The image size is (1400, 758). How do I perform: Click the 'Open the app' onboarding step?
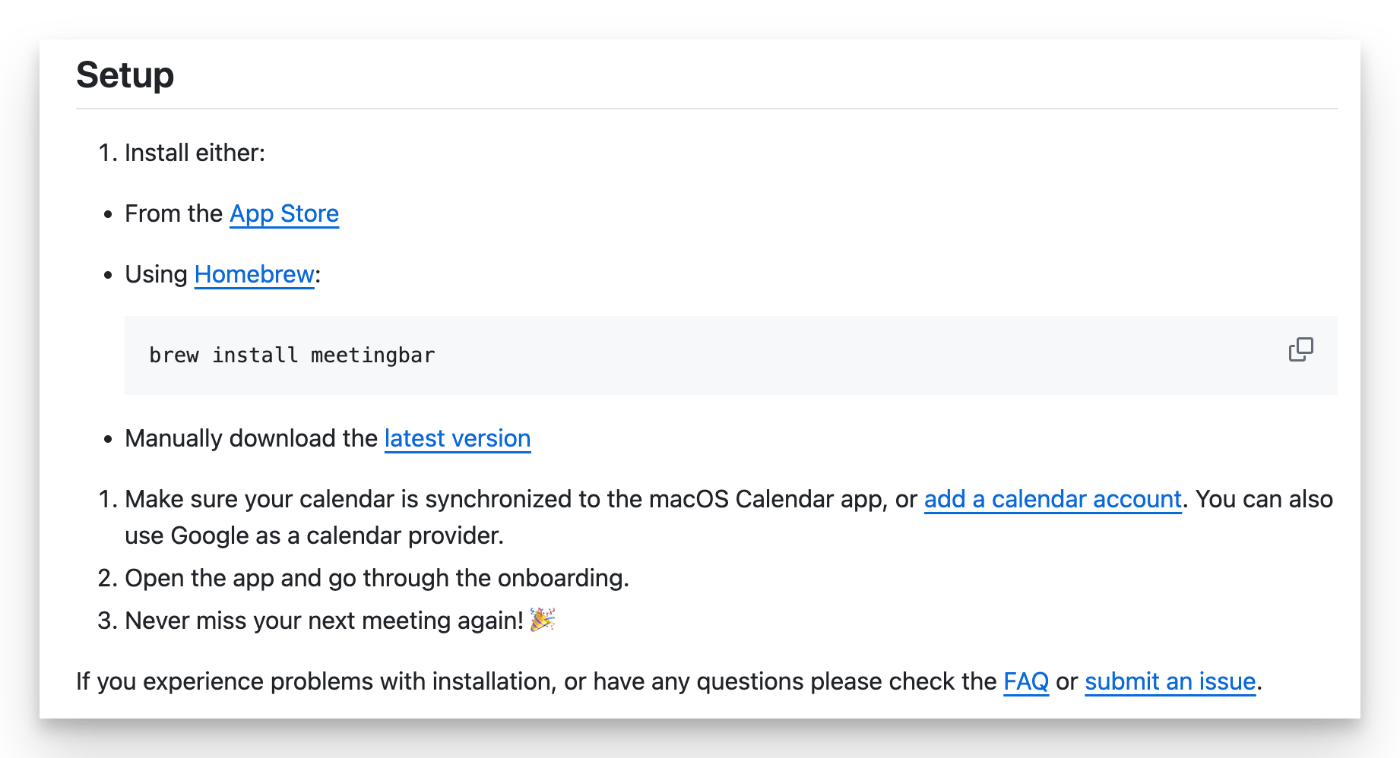tap(376, 578)
